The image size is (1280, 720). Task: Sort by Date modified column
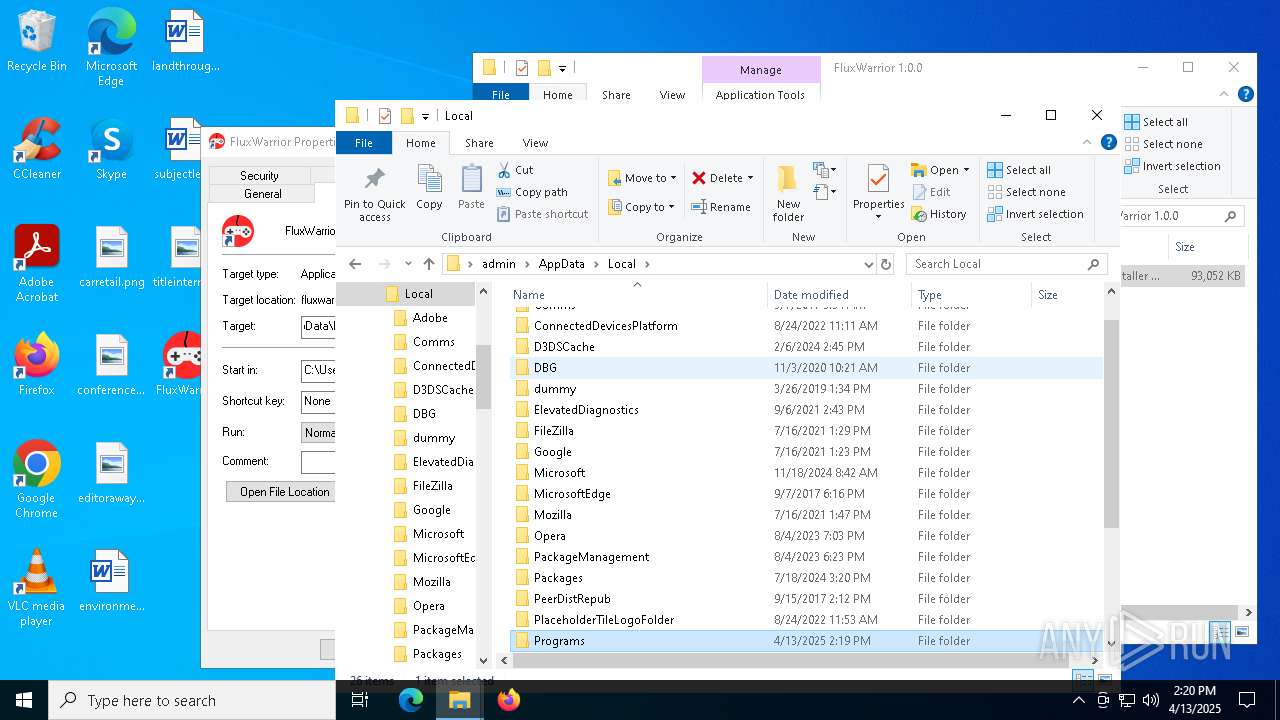tap(839, 295)
